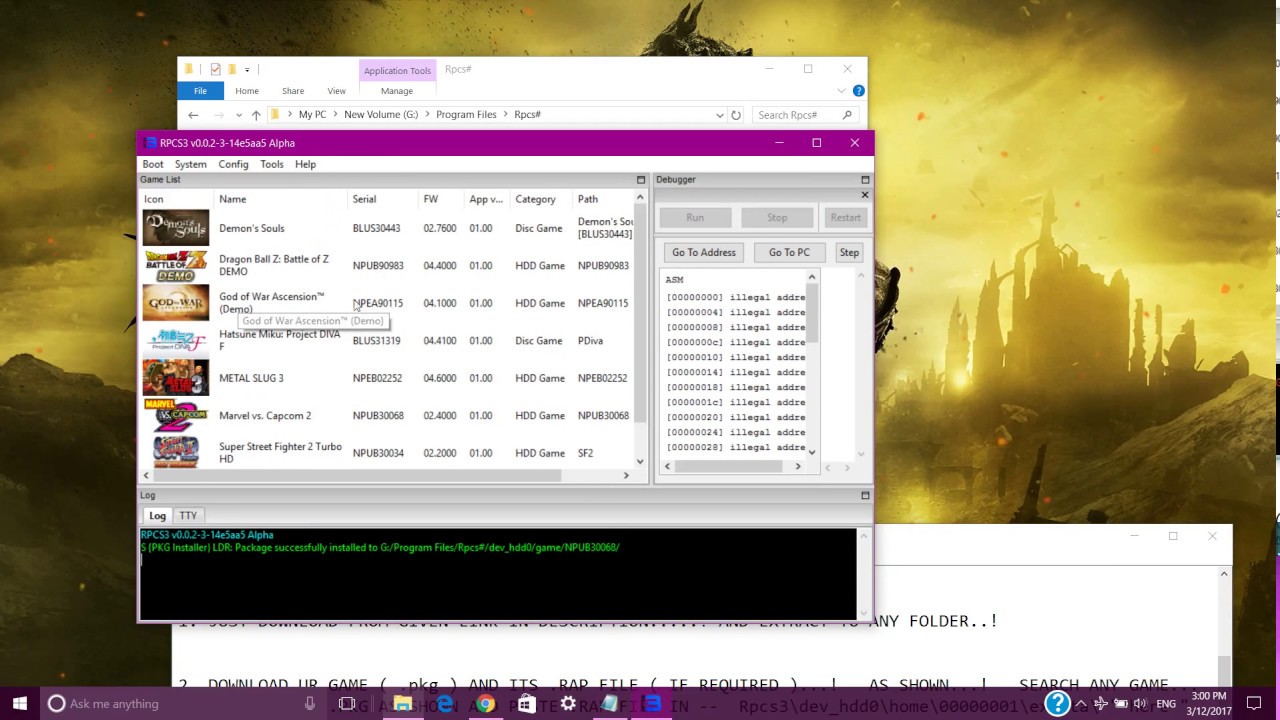Select the Hatsune Miku Project DIVA icon
Image resolution: width=1280 pixels, height=720 pixels.
(176, 340)
